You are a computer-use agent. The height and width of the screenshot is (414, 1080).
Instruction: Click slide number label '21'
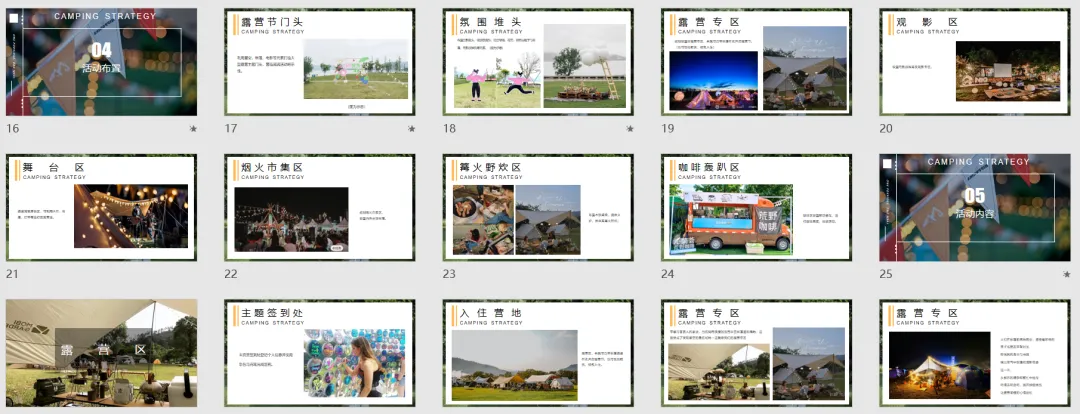tap(12, 274)
